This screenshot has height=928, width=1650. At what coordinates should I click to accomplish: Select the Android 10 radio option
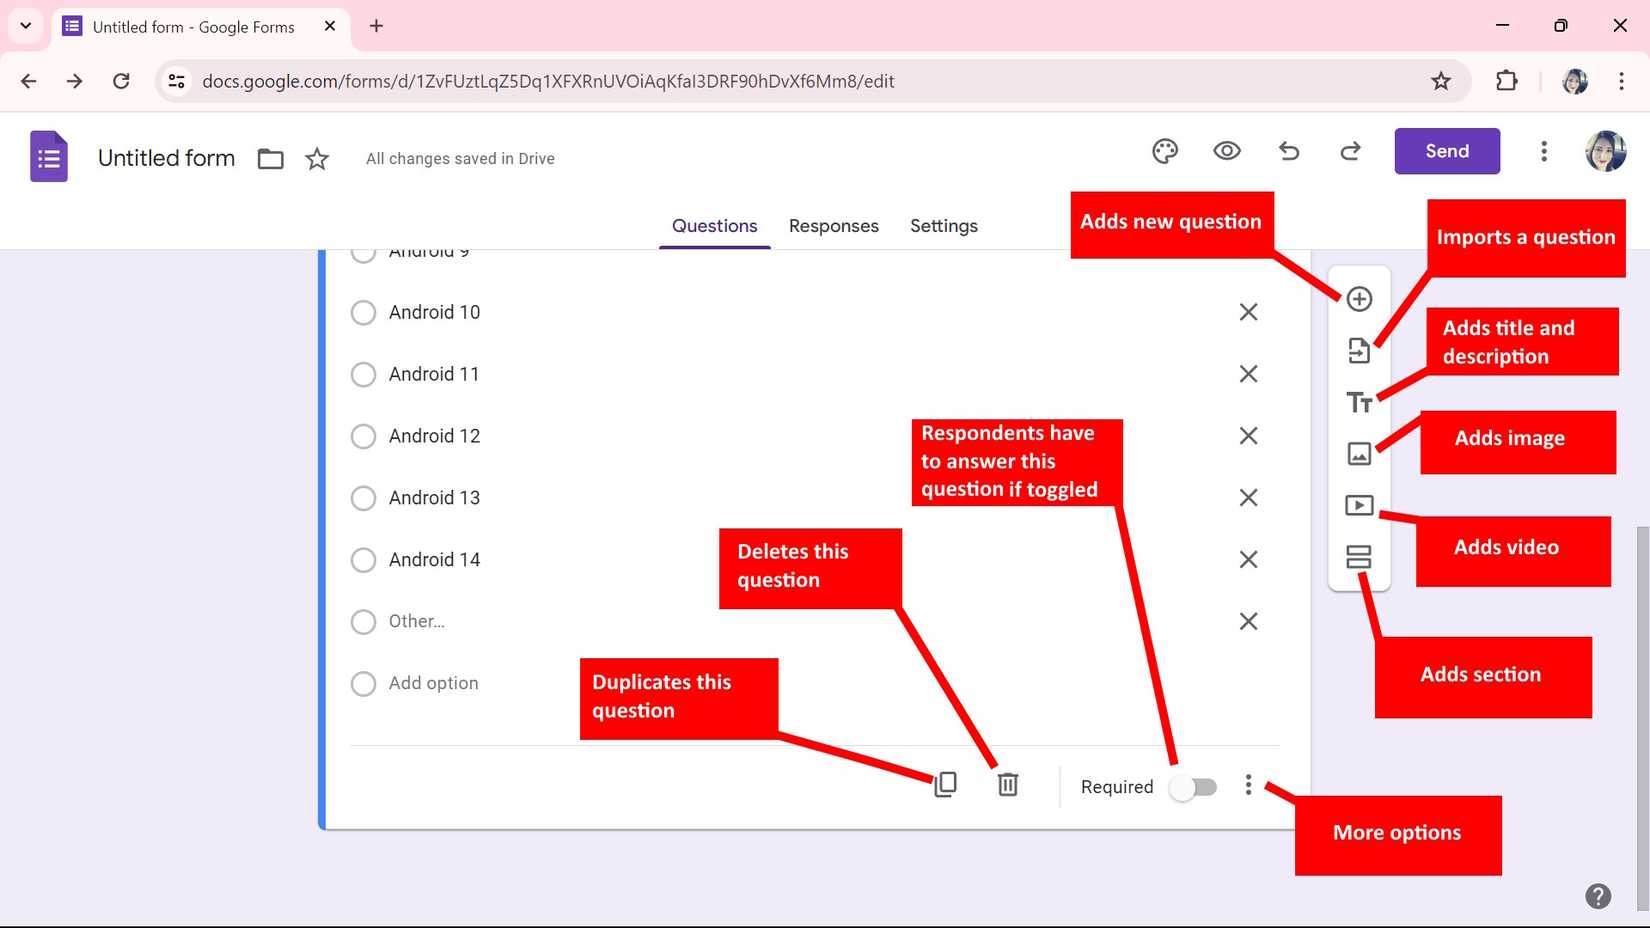tap(363, 313)
